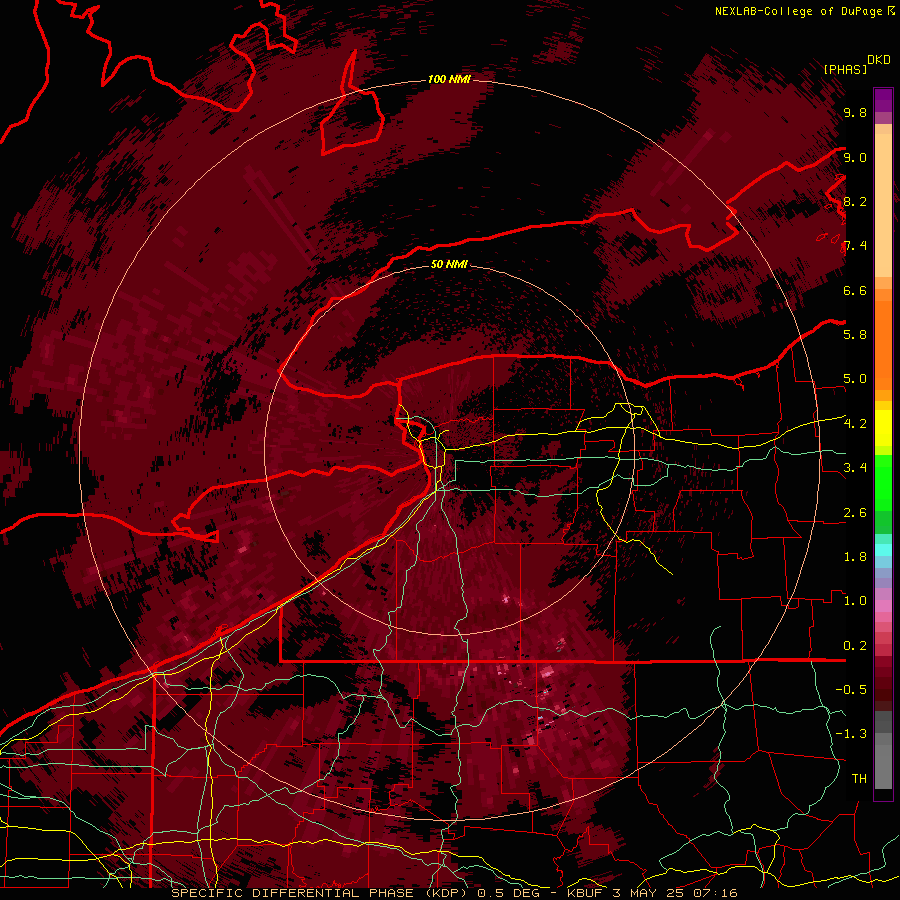The height and width of the screenshot is (900, 900).
Task: Click the 6.6 value on the scale
Action: (855, 291)
